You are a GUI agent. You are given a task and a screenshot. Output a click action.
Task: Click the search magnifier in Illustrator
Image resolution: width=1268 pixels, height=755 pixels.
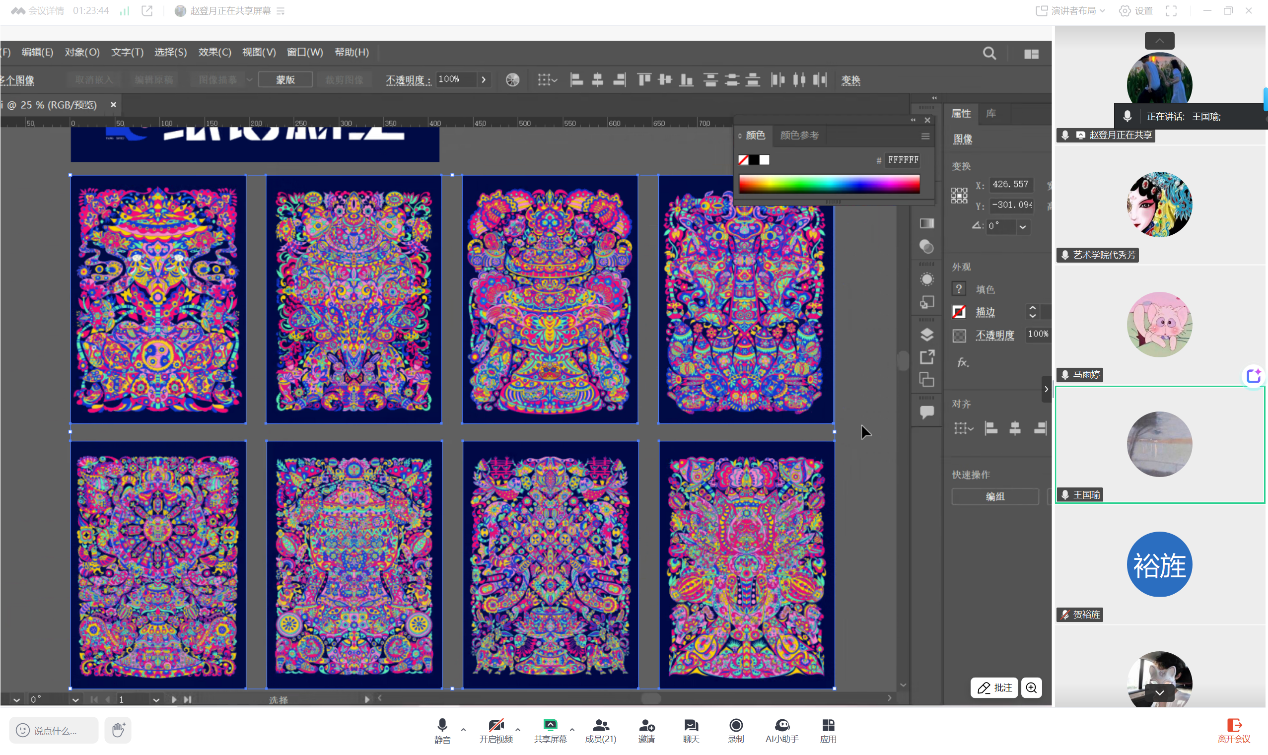(989, 53)
